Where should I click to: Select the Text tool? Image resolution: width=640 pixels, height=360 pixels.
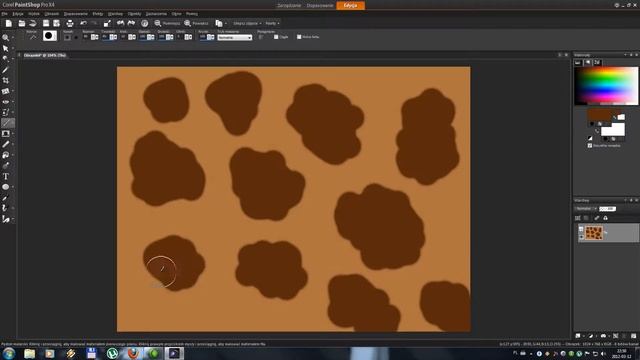pos(5,176)
